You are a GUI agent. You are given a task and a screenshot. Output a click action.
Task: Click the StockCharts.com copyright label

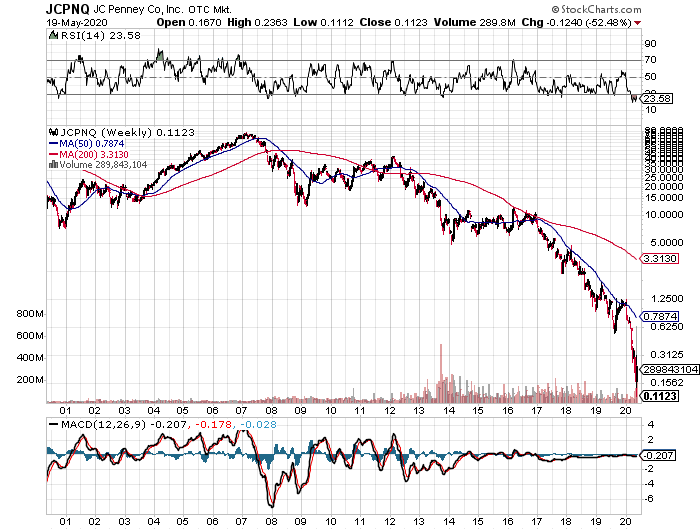coord(597,9)
